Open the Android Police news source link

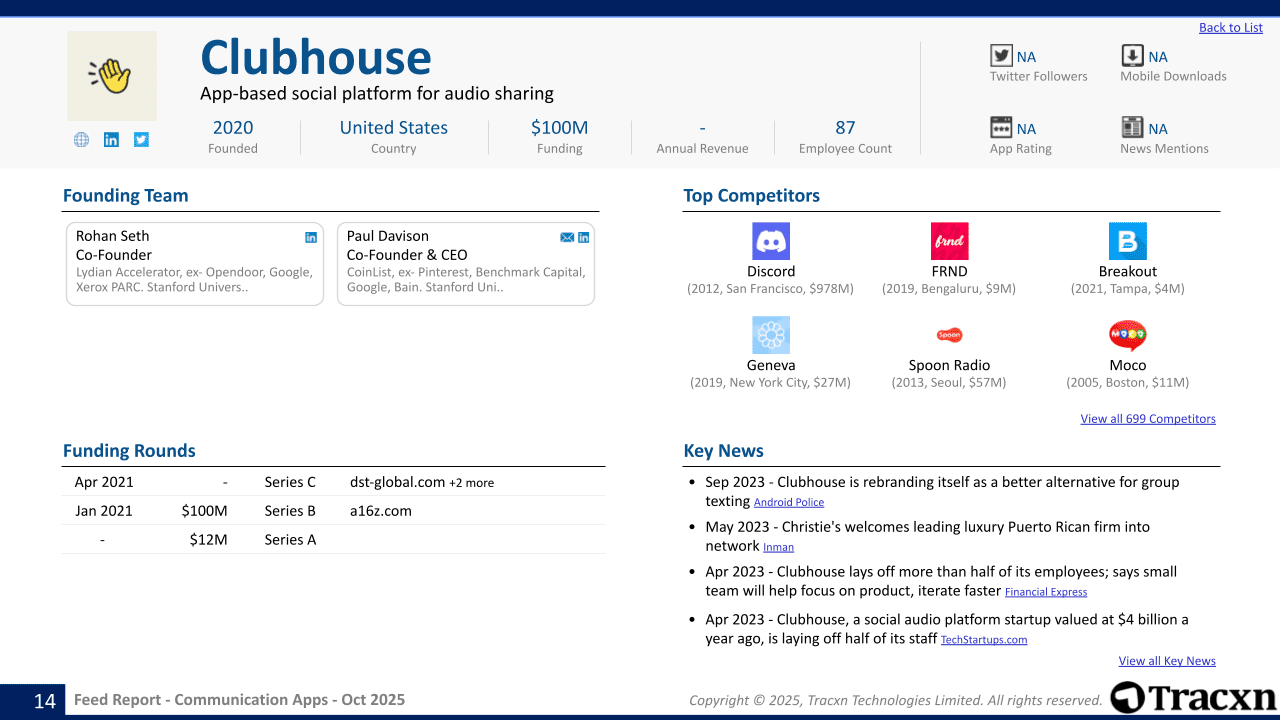789,503
